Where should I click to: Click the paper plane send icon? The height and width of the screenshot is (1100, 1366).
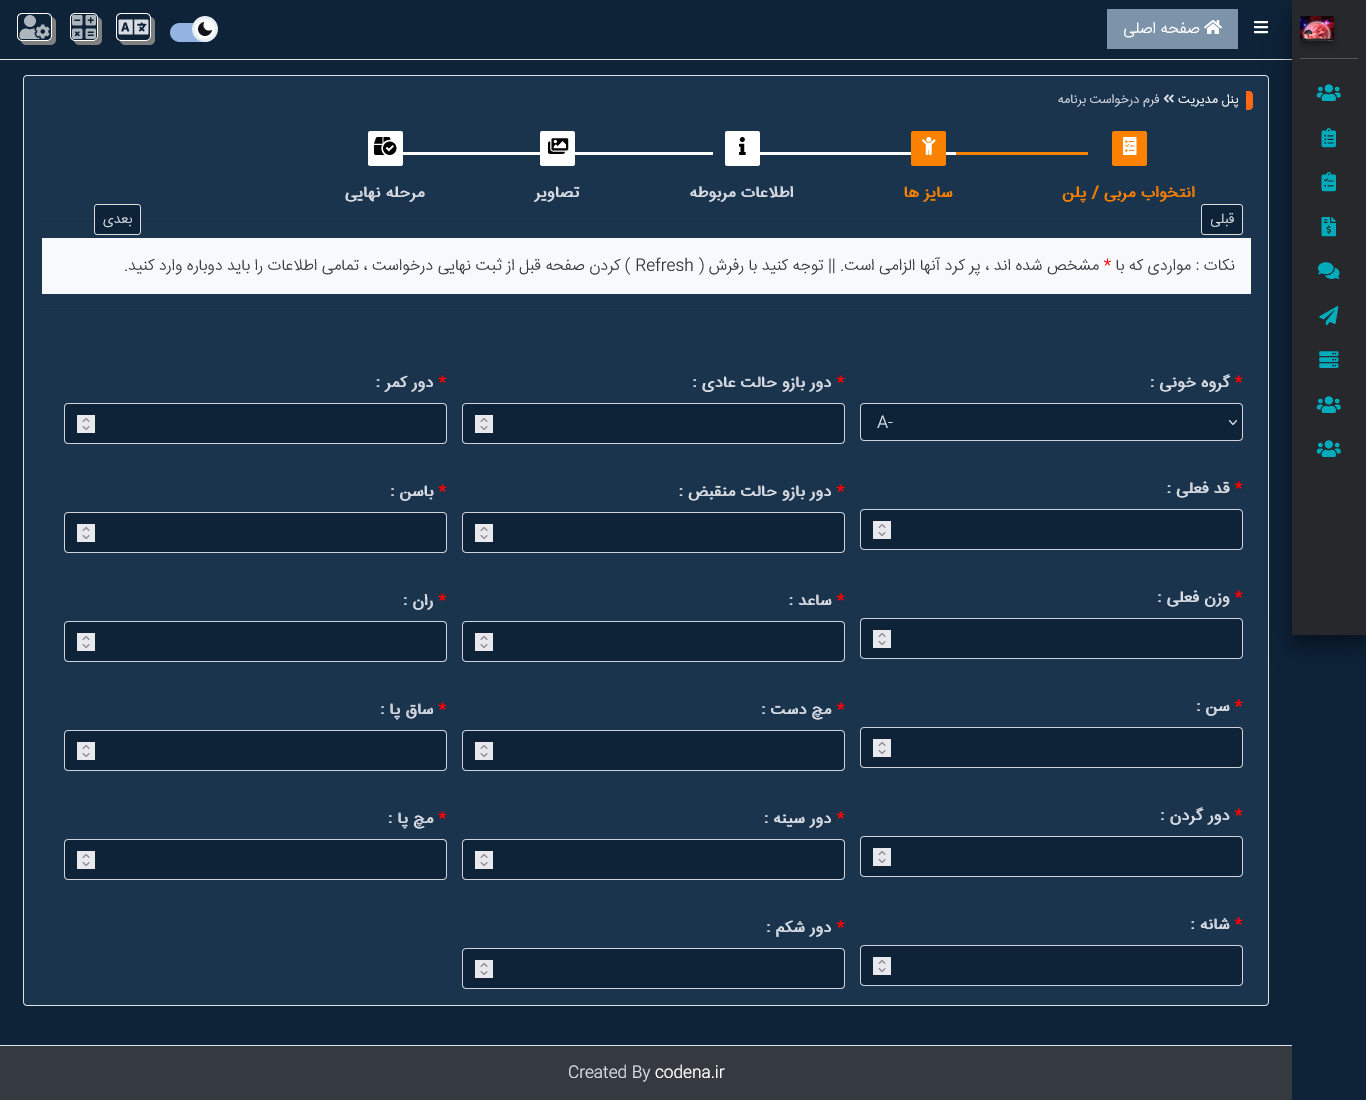pyautogui.click(x=1328, y=316)
